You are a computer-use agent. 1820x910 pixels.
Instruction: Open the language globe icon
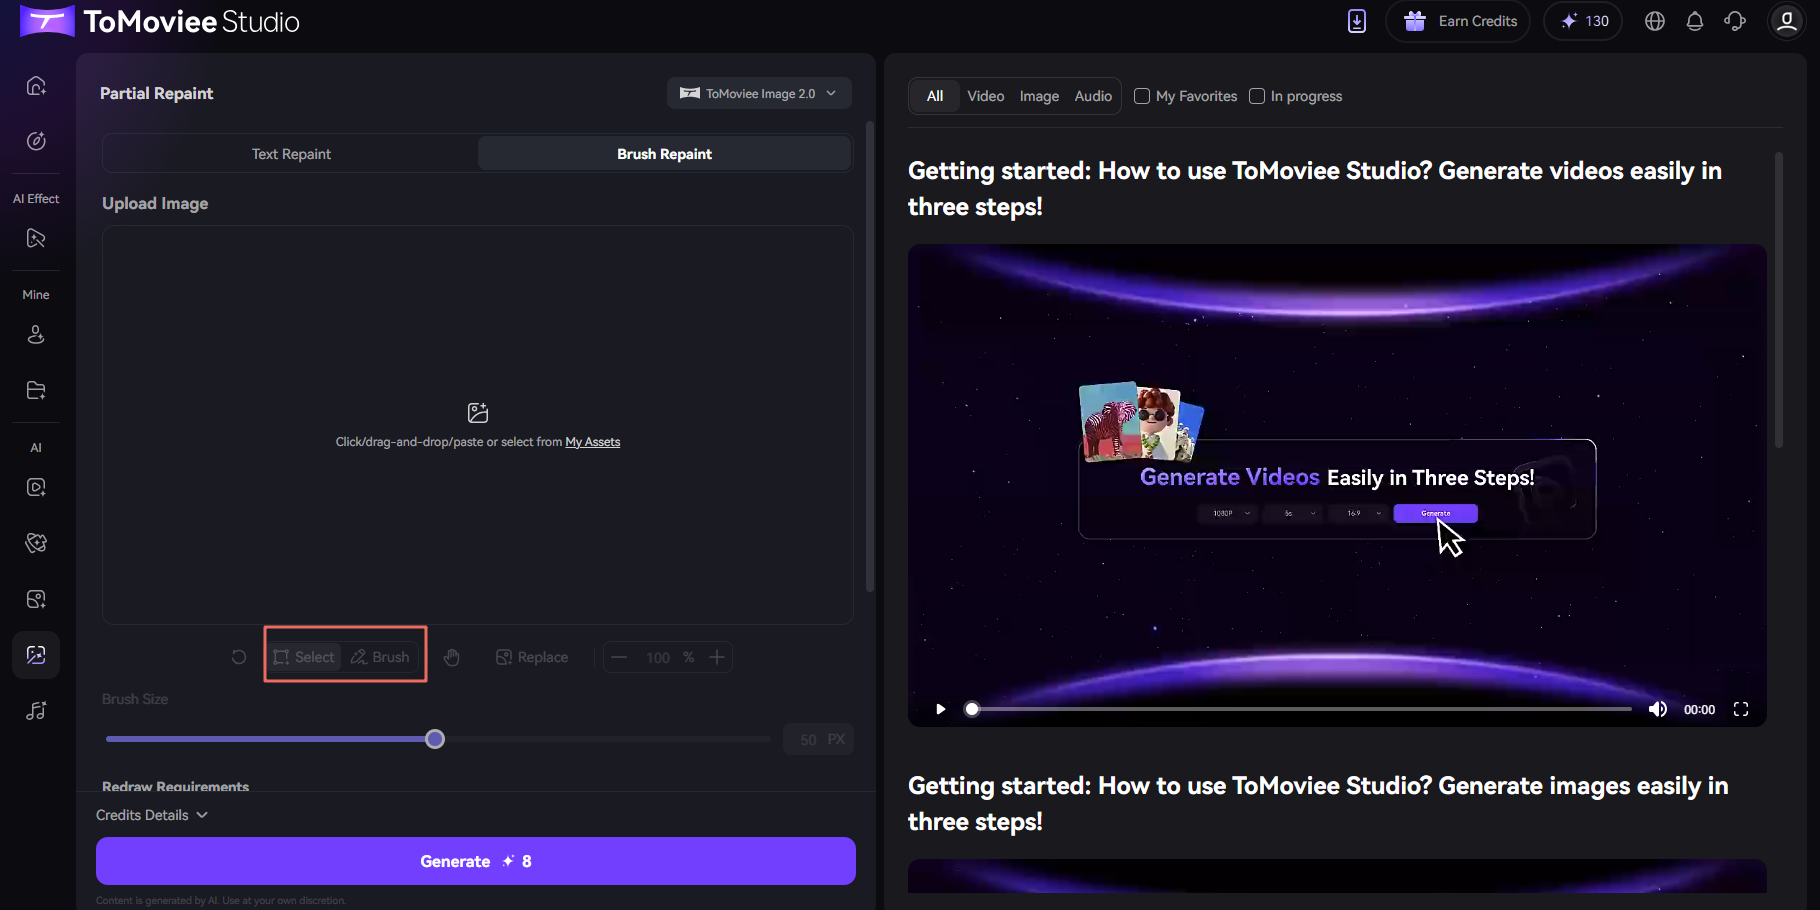[1655, 21]
